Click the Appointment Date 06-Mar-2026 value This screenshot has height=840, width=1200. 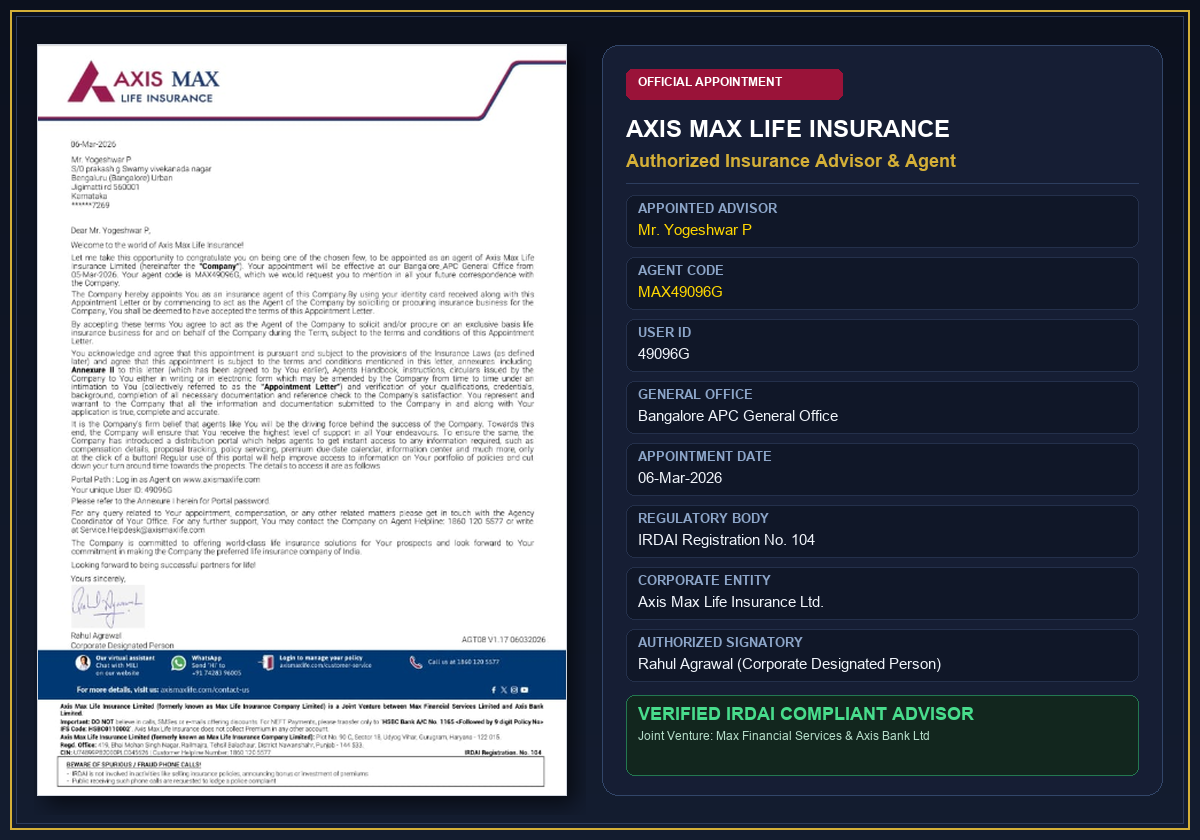680,478
